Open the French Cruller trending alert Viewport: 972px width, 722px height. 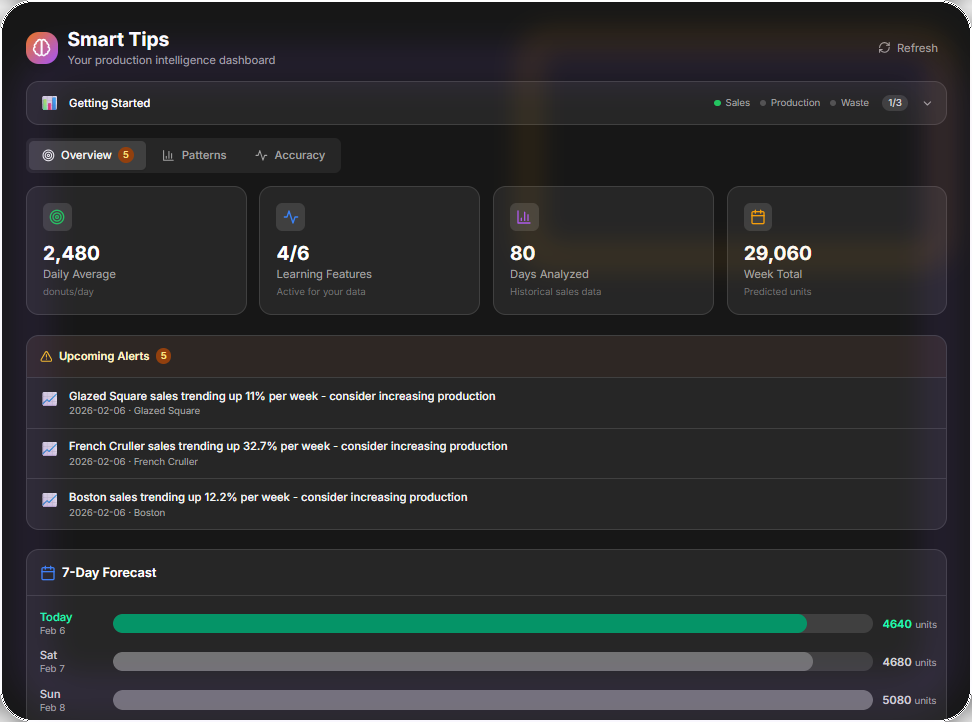click(288, 447)
